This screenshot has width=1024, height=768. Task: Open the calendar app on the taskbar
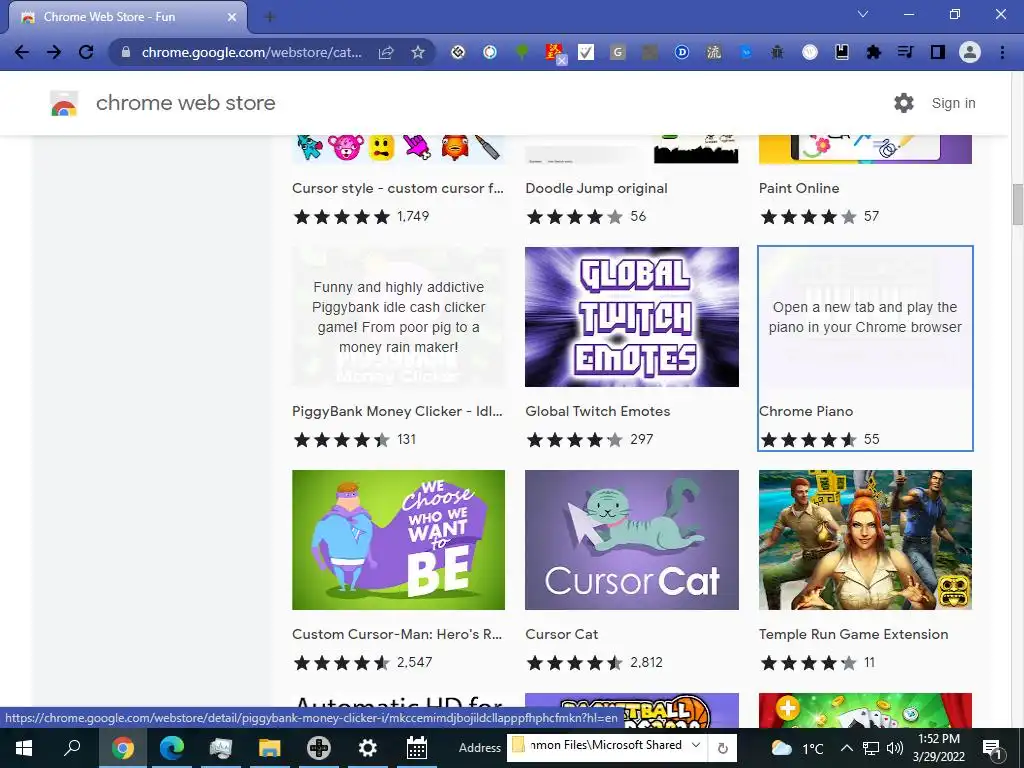(417, 748)
